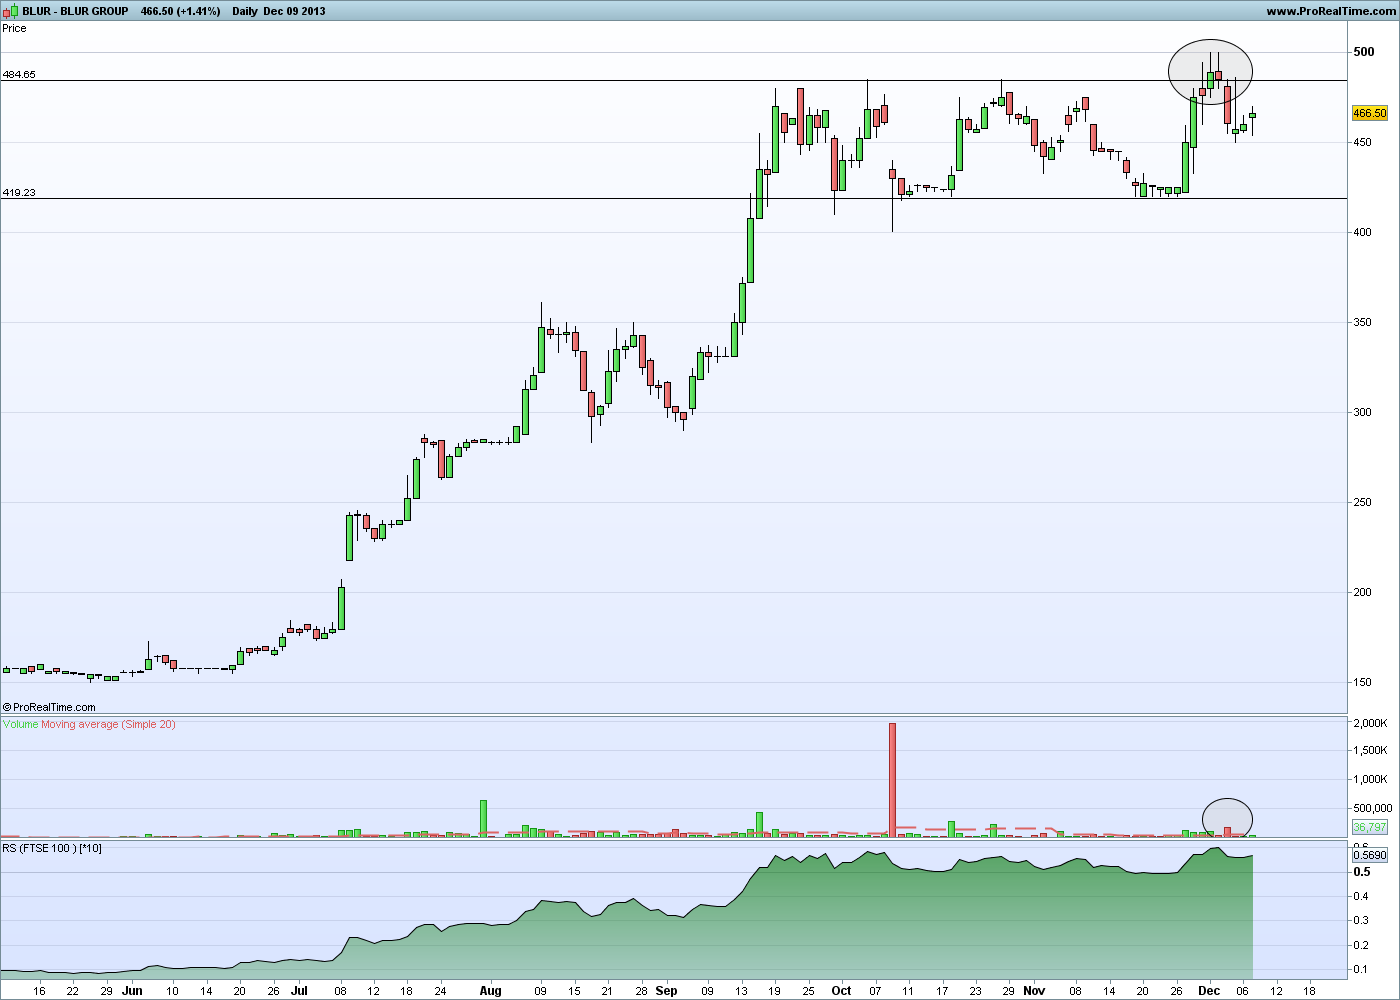Image resolution: width=1400 pixels, height=1000 pixels.
Task: Click the 300 mark on the price axis
Action: (x=1363, y=412)
